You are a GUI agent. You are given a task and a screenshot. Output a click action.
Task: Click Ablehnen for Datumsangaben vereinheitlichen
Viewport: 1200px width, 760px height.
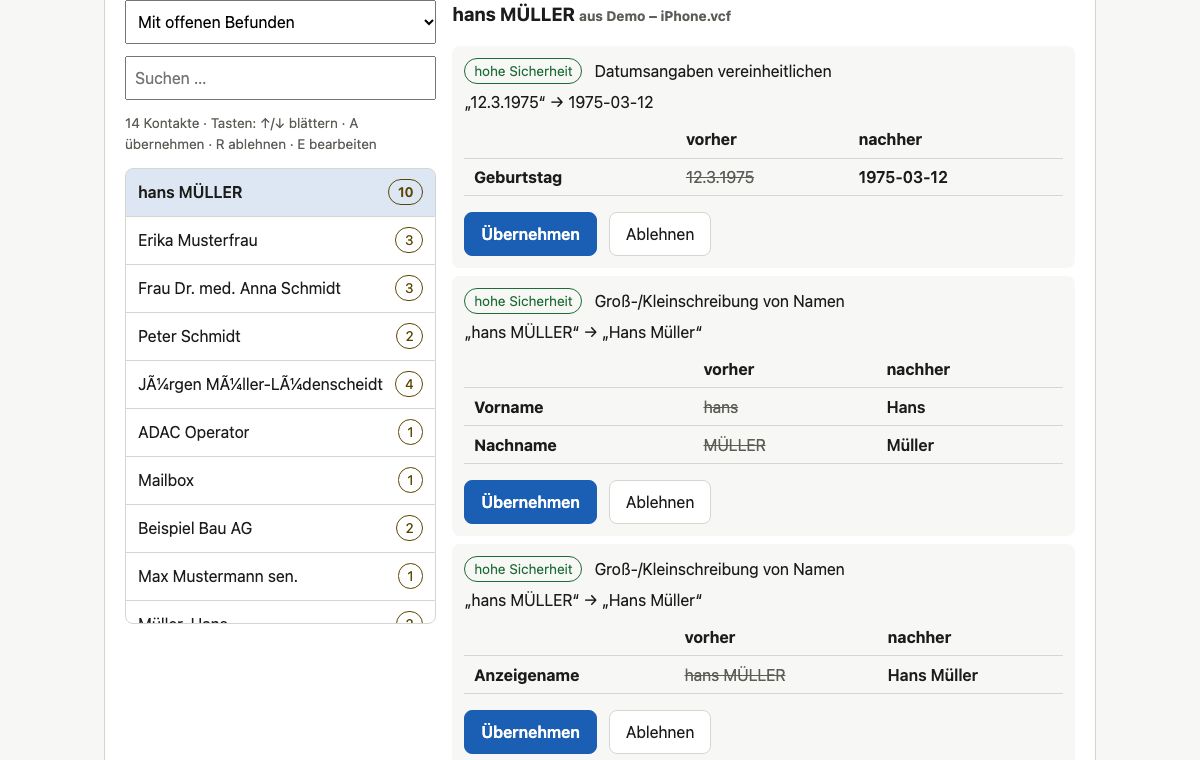point(660,234)
